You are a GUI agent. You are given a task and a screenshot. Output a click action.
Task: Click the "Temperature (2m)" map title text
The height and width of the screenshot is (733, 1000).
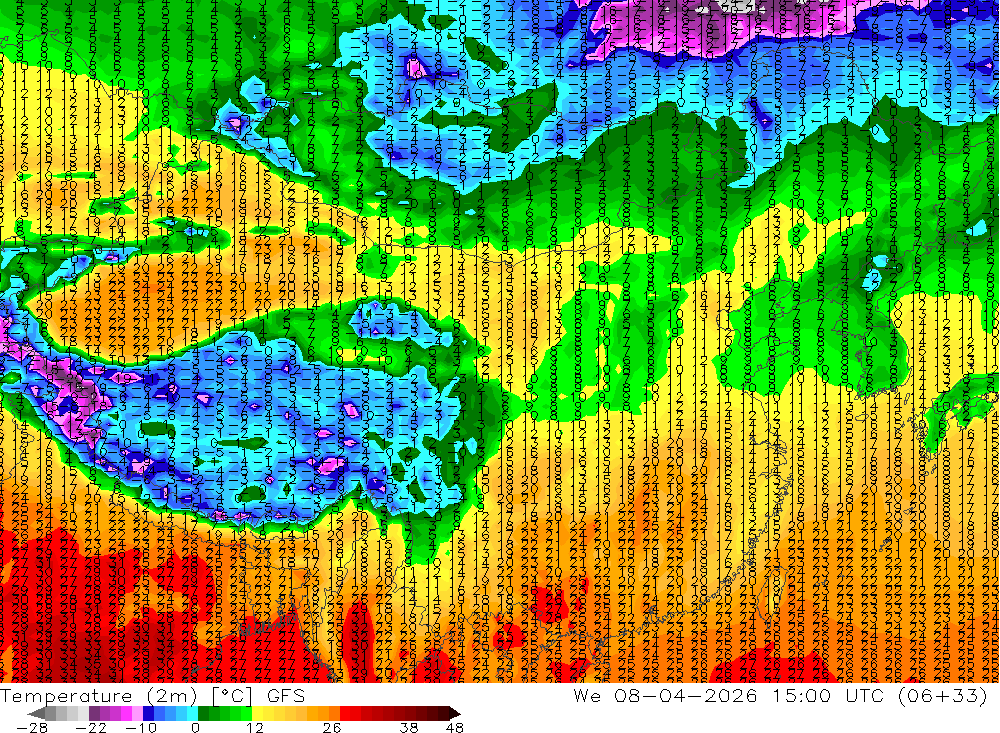(99, 696)
